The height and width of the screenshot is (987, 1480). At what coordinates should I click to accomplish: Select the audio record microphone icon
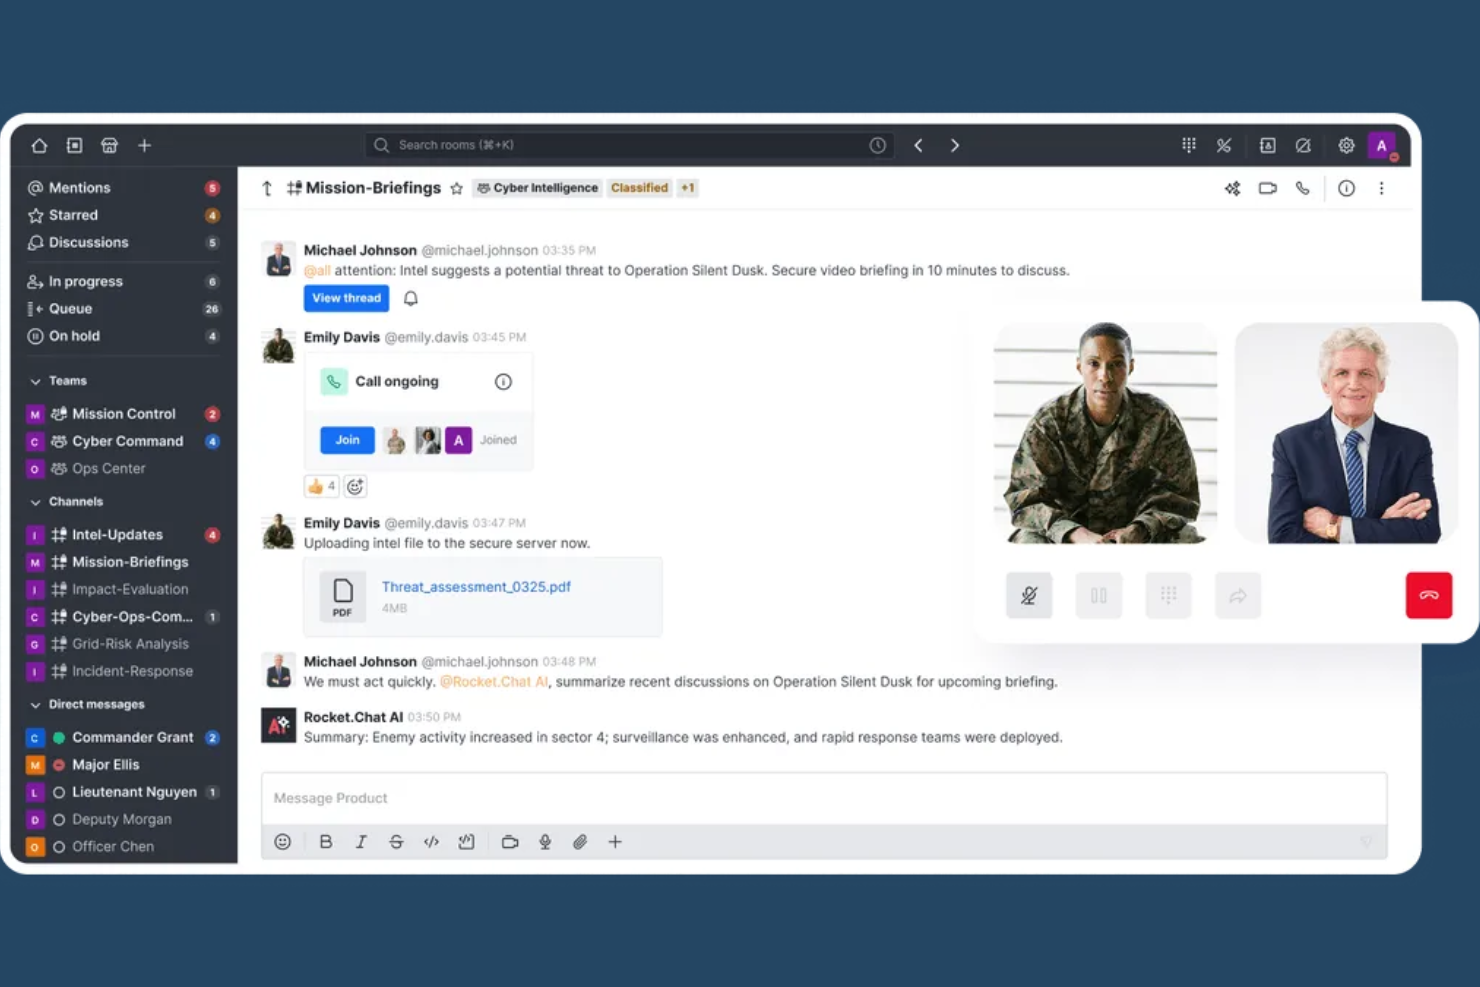pos(545,842)
